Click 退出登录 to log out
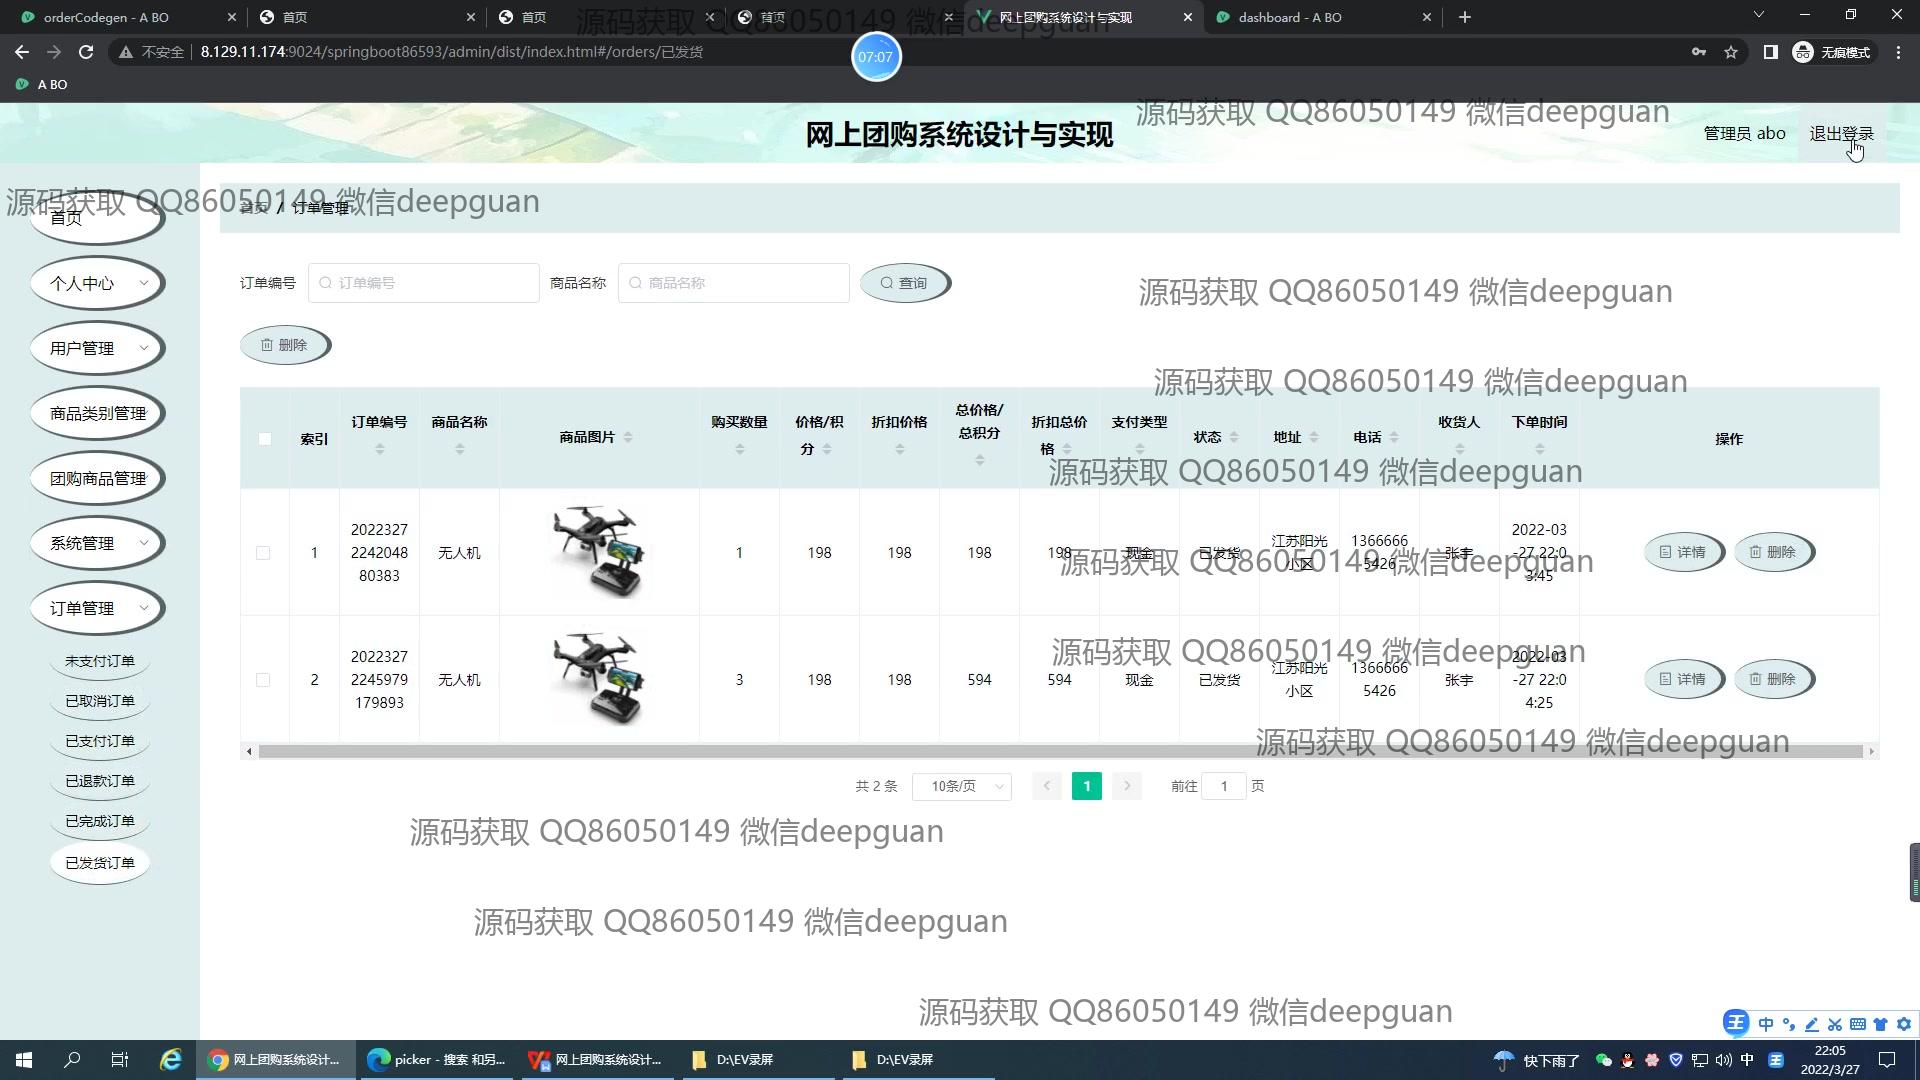The image size is (1920, 1080). click(1841, 133)
